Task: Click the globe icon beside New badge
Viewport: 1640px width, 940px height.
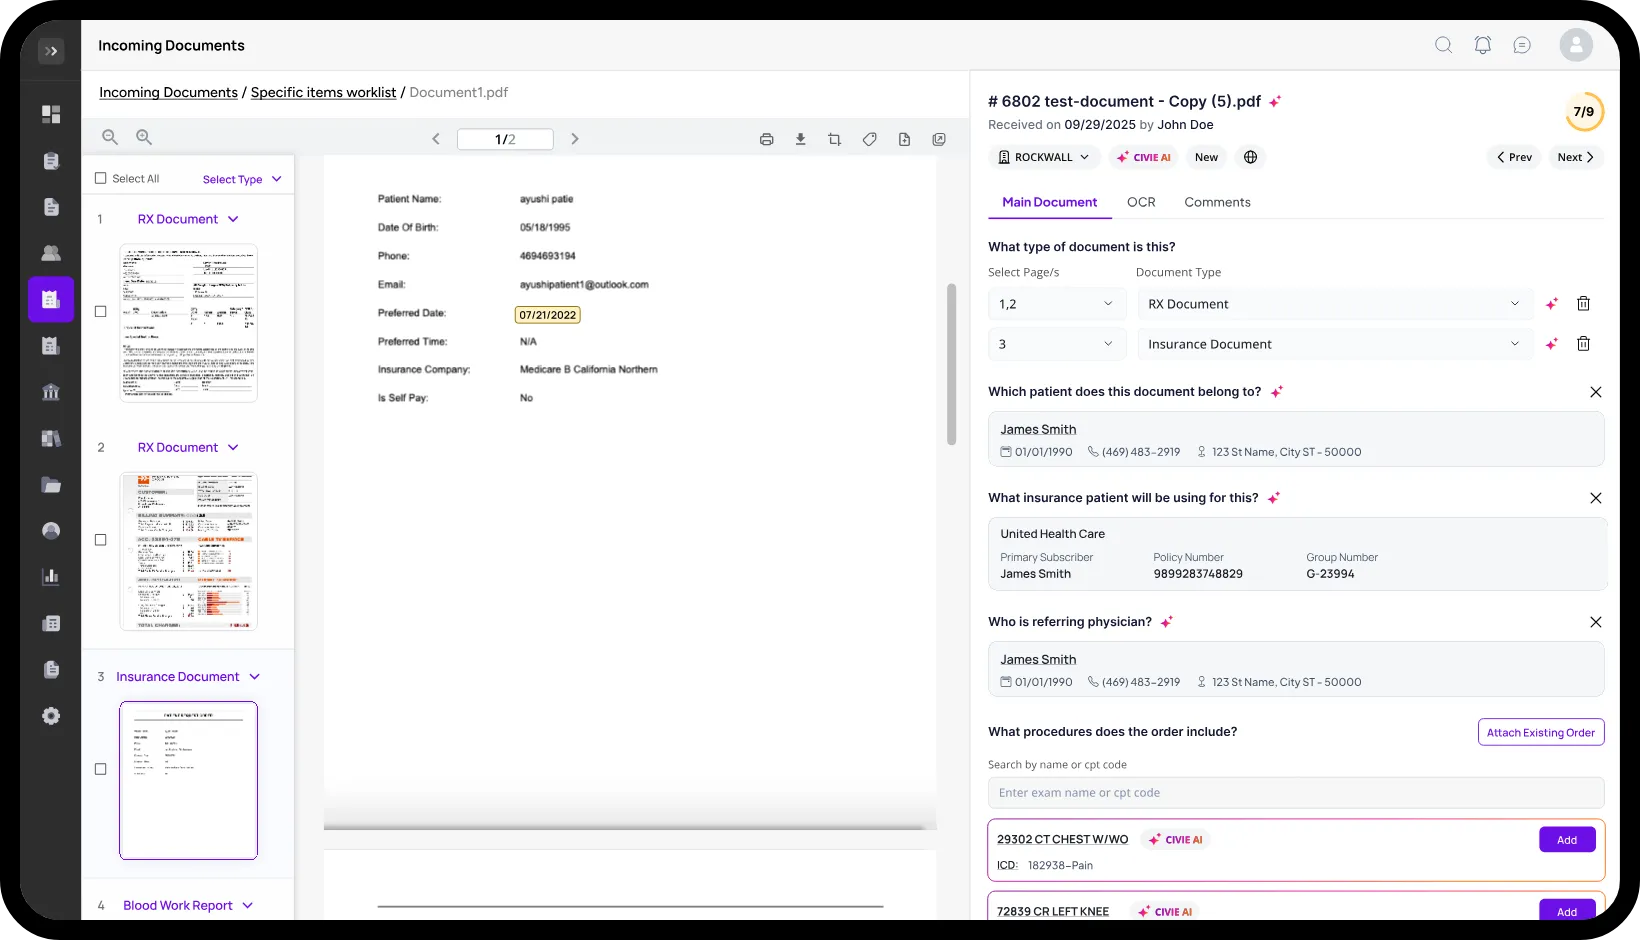Action: pyautogui.click(x=1250, y=157)
